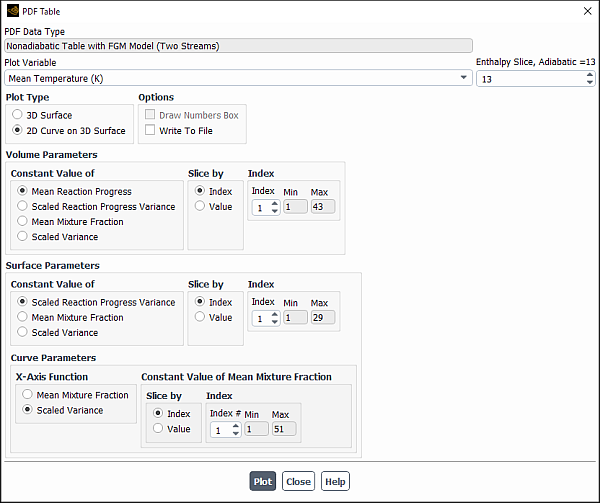Select Mean Mixture Fraction in Surface Parameters
This screenshot has width=600, height=503.
(x=22, y=317)
